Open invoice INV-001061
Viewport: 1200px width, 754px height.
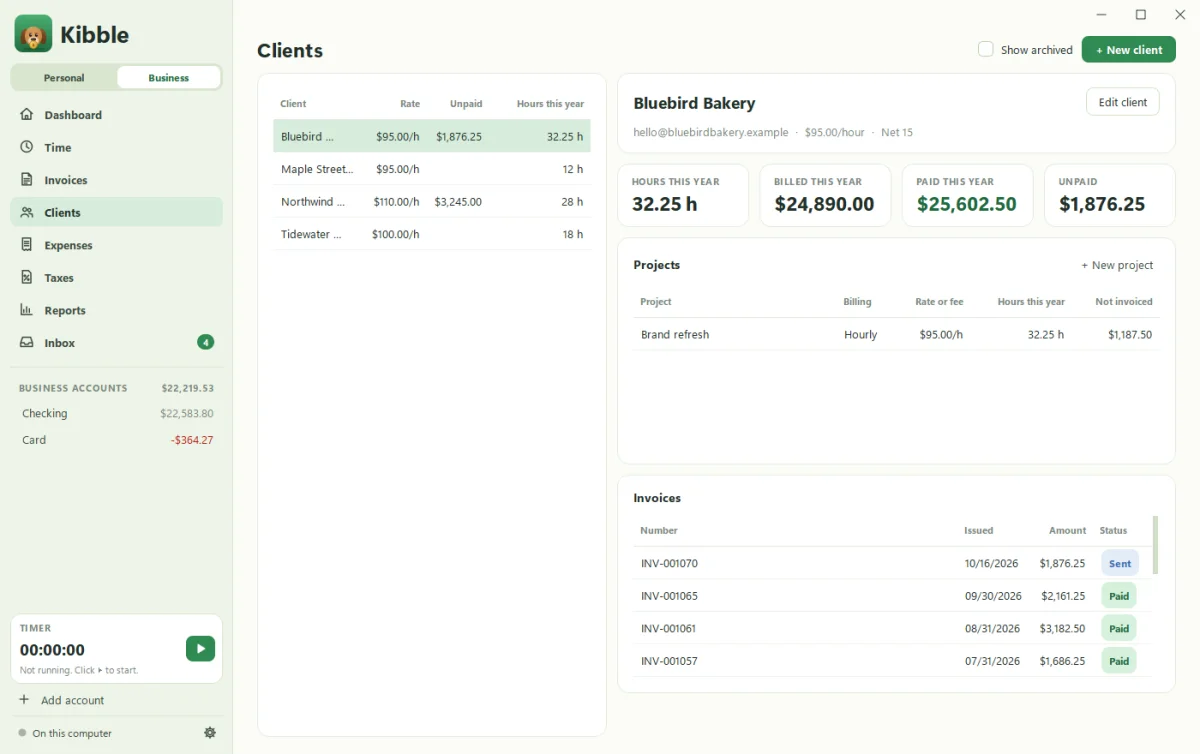coord(892,628)
